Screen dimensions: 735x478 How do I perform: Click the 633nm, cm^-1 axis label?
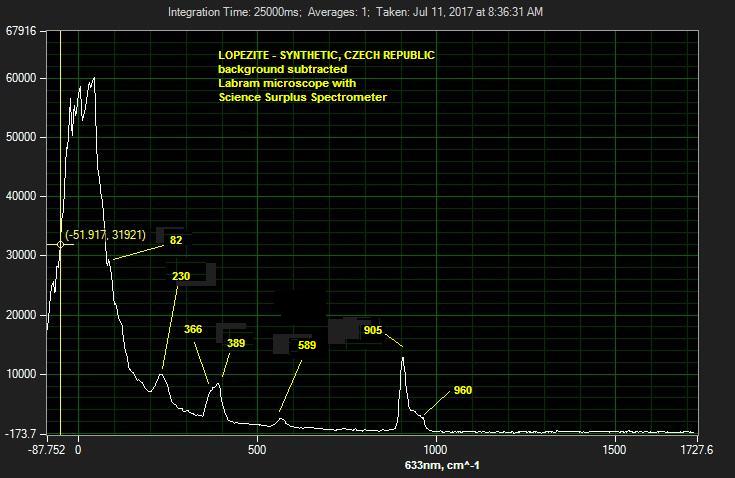click(x=442, y=465)
